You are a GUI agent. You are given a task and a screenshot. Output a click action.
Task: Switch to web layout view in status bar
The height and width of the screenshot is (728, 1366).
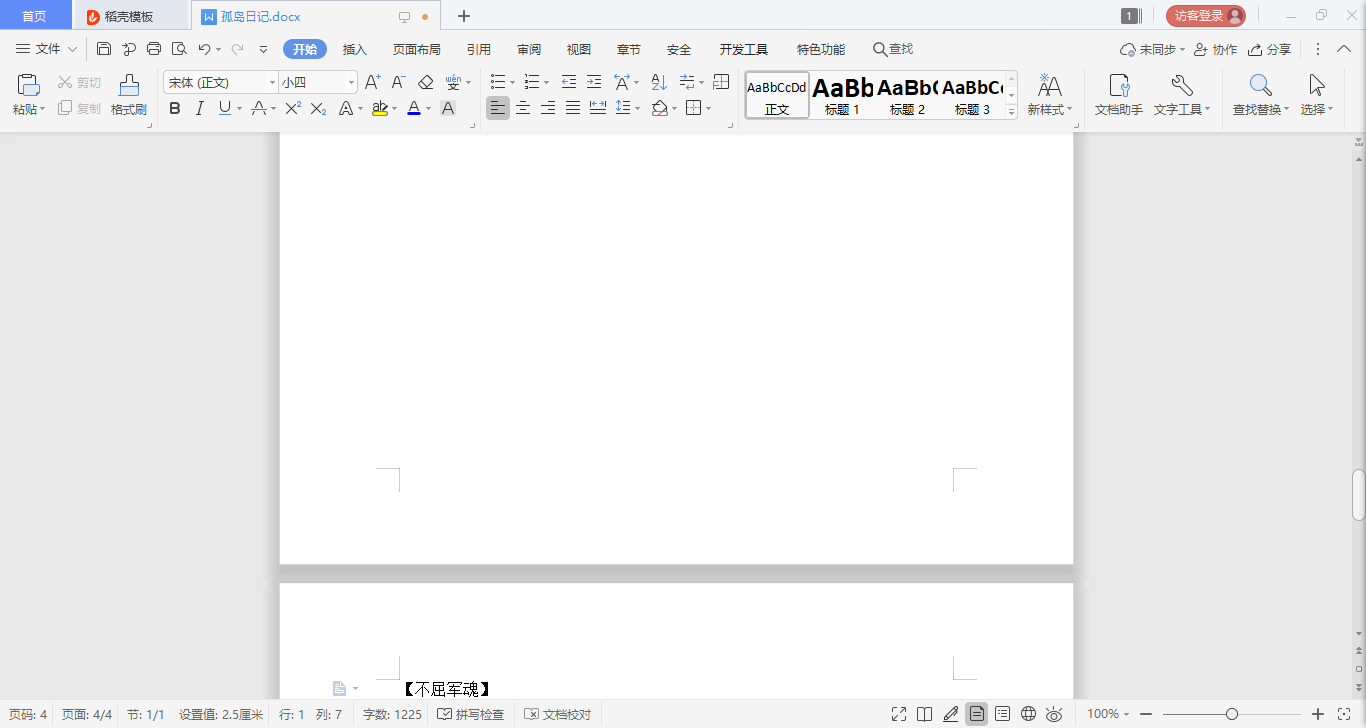[x=1029, y=714]
